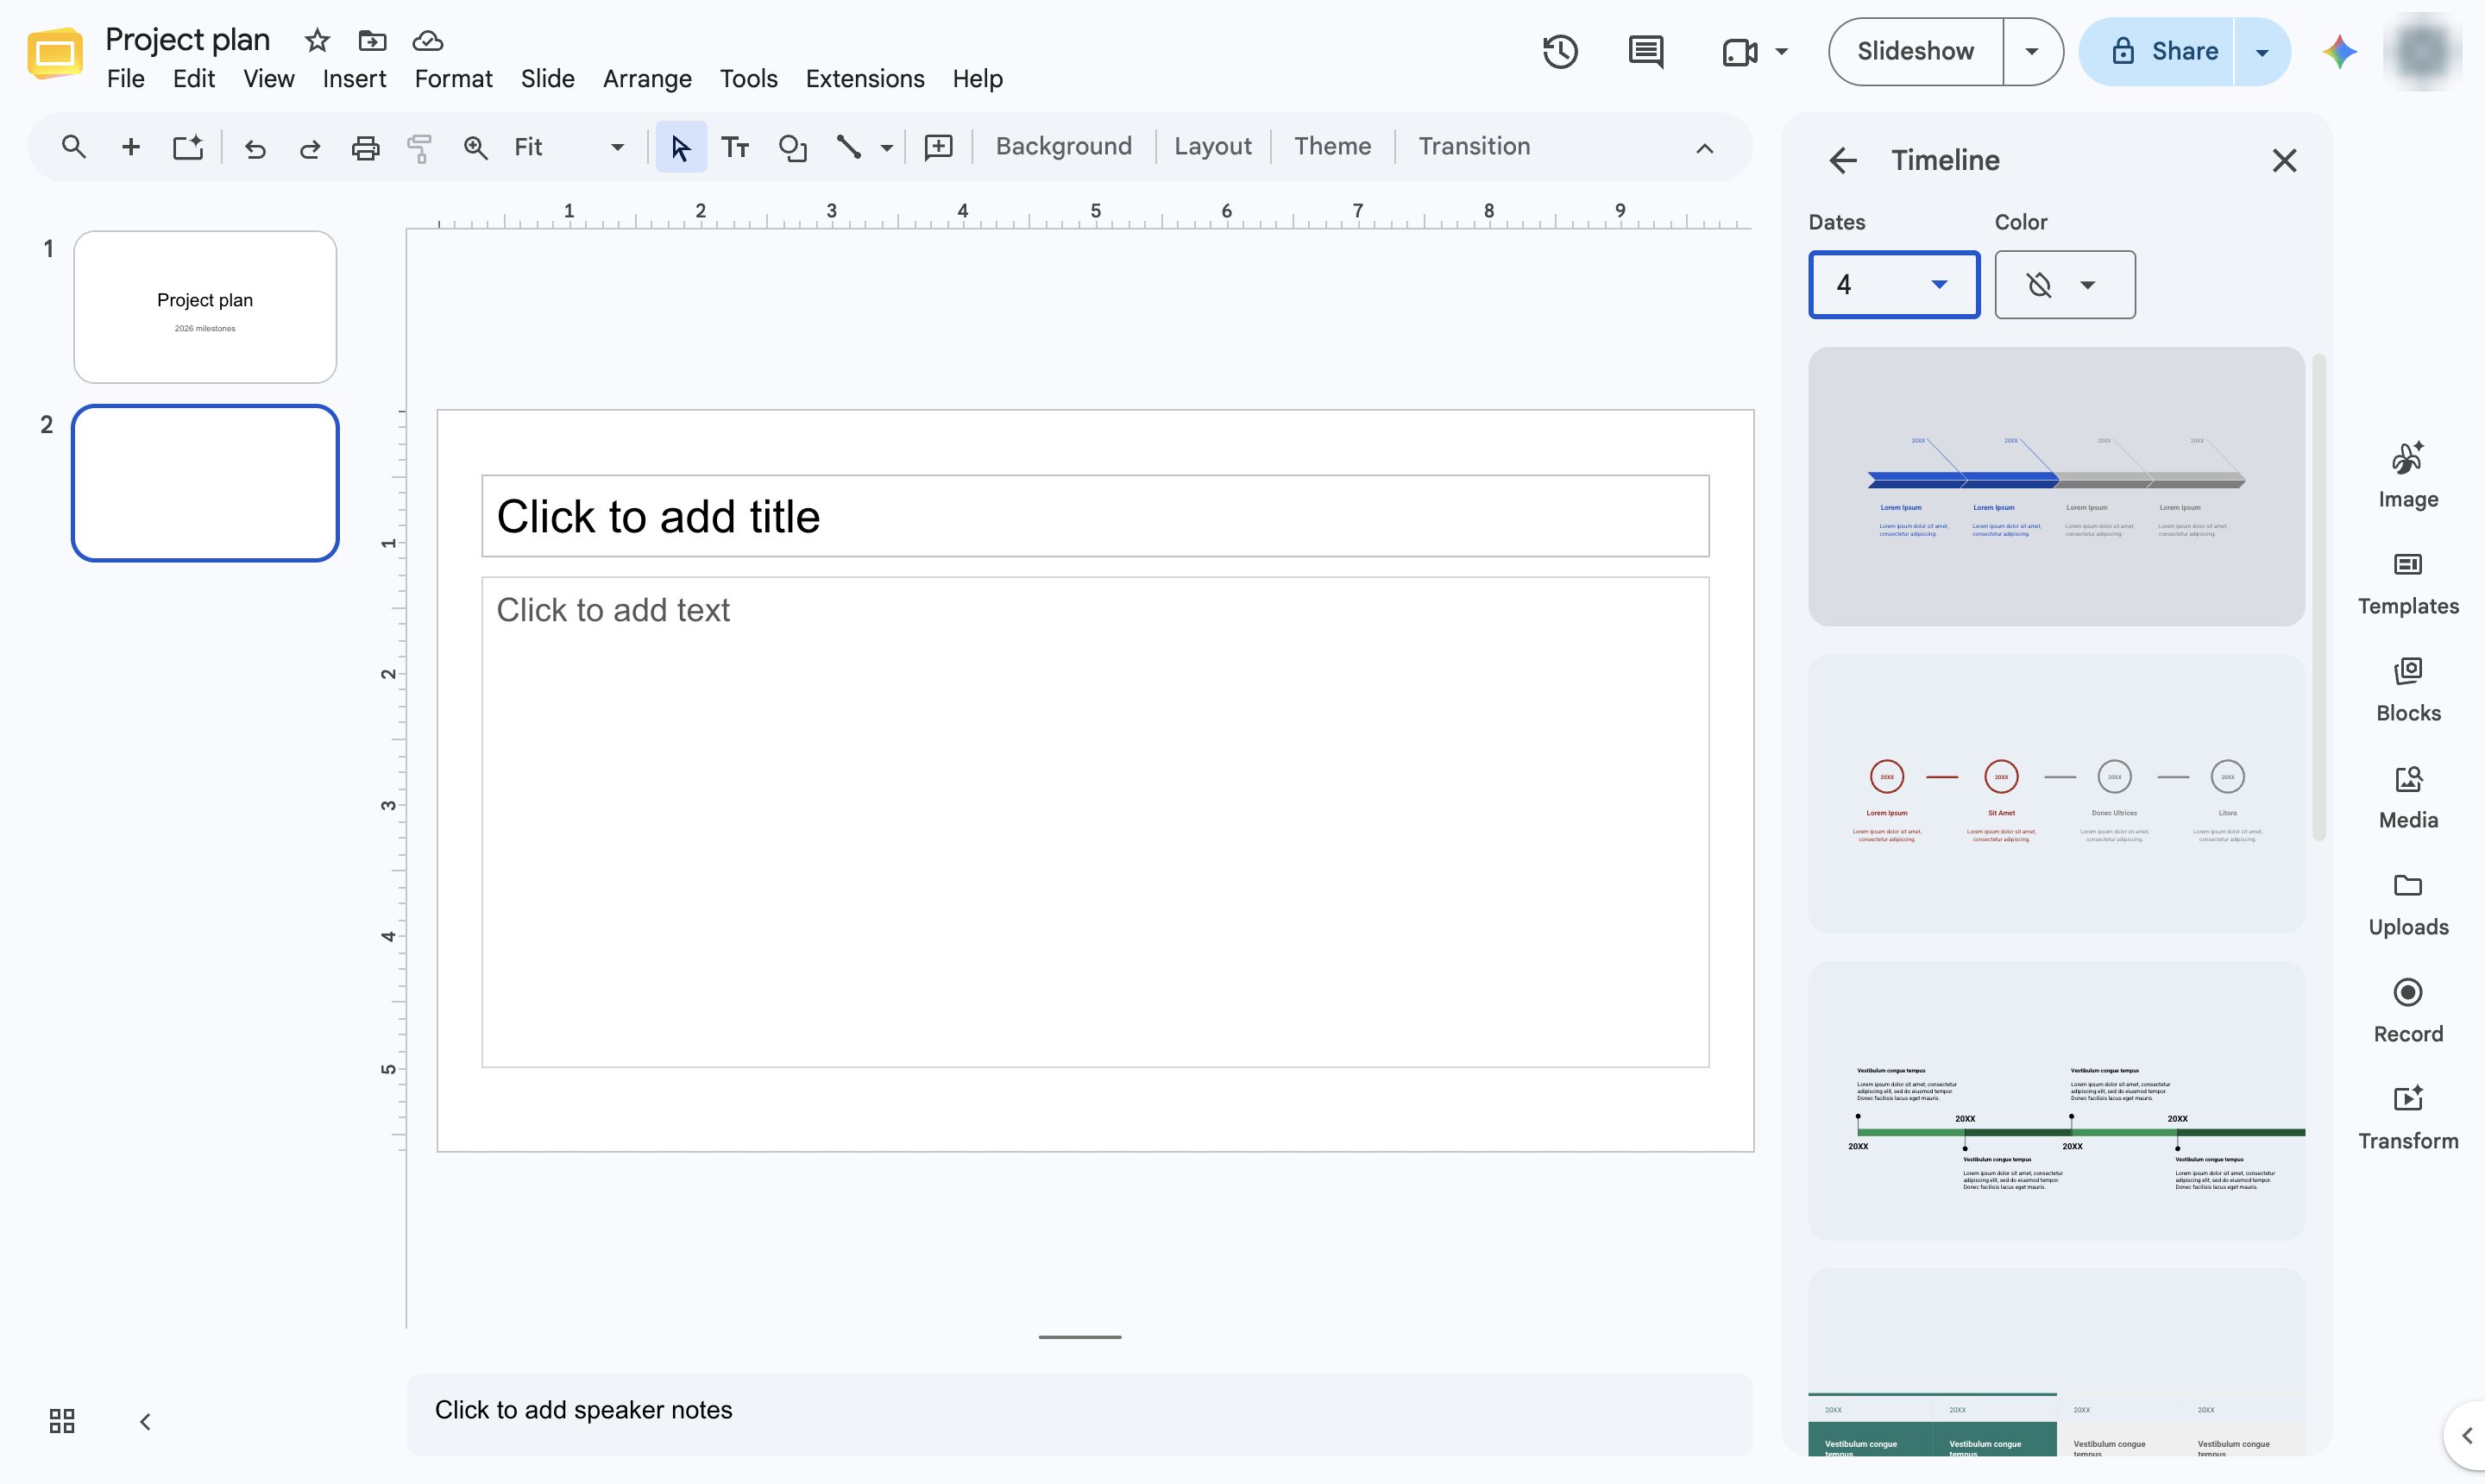The height and width of the screenshot is (1484, 2485).
Task: Select the blue arrow timeline template
Action: 2055,487
